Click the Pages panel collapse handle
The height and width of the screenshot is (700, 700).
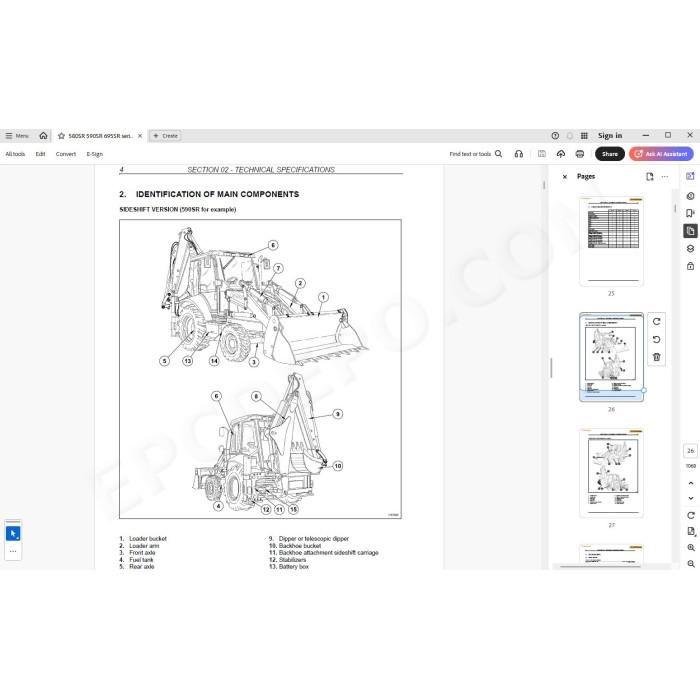(x=551, y=367)
